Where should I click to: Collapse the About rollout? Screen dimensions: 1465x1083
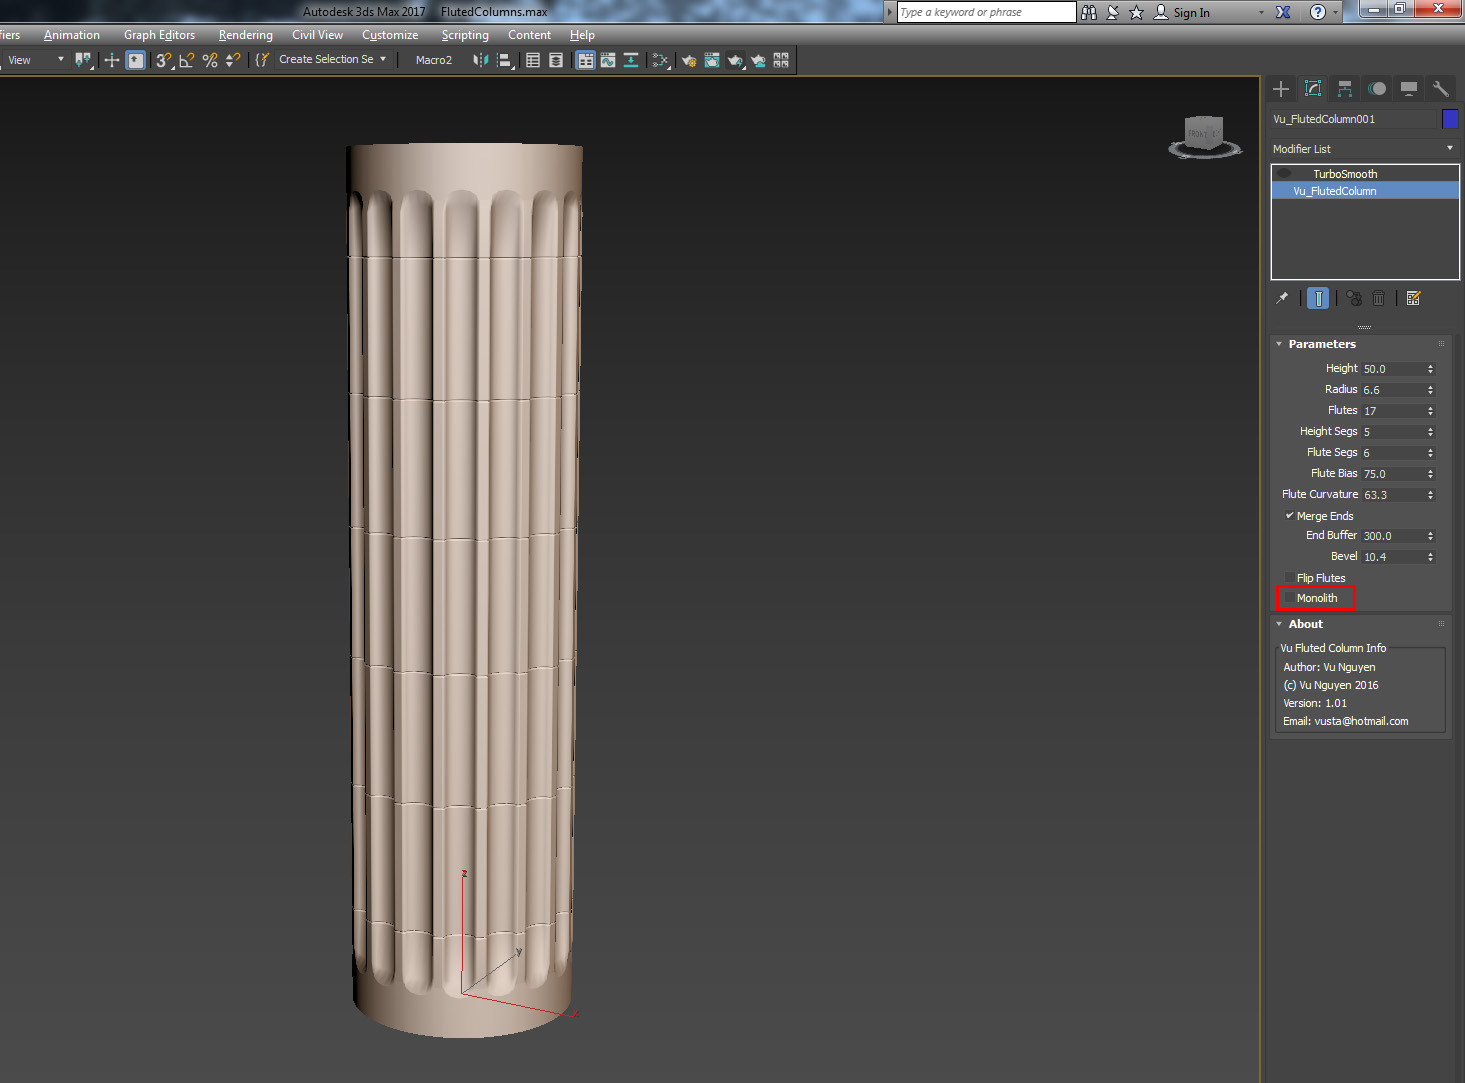(1279, 623)
